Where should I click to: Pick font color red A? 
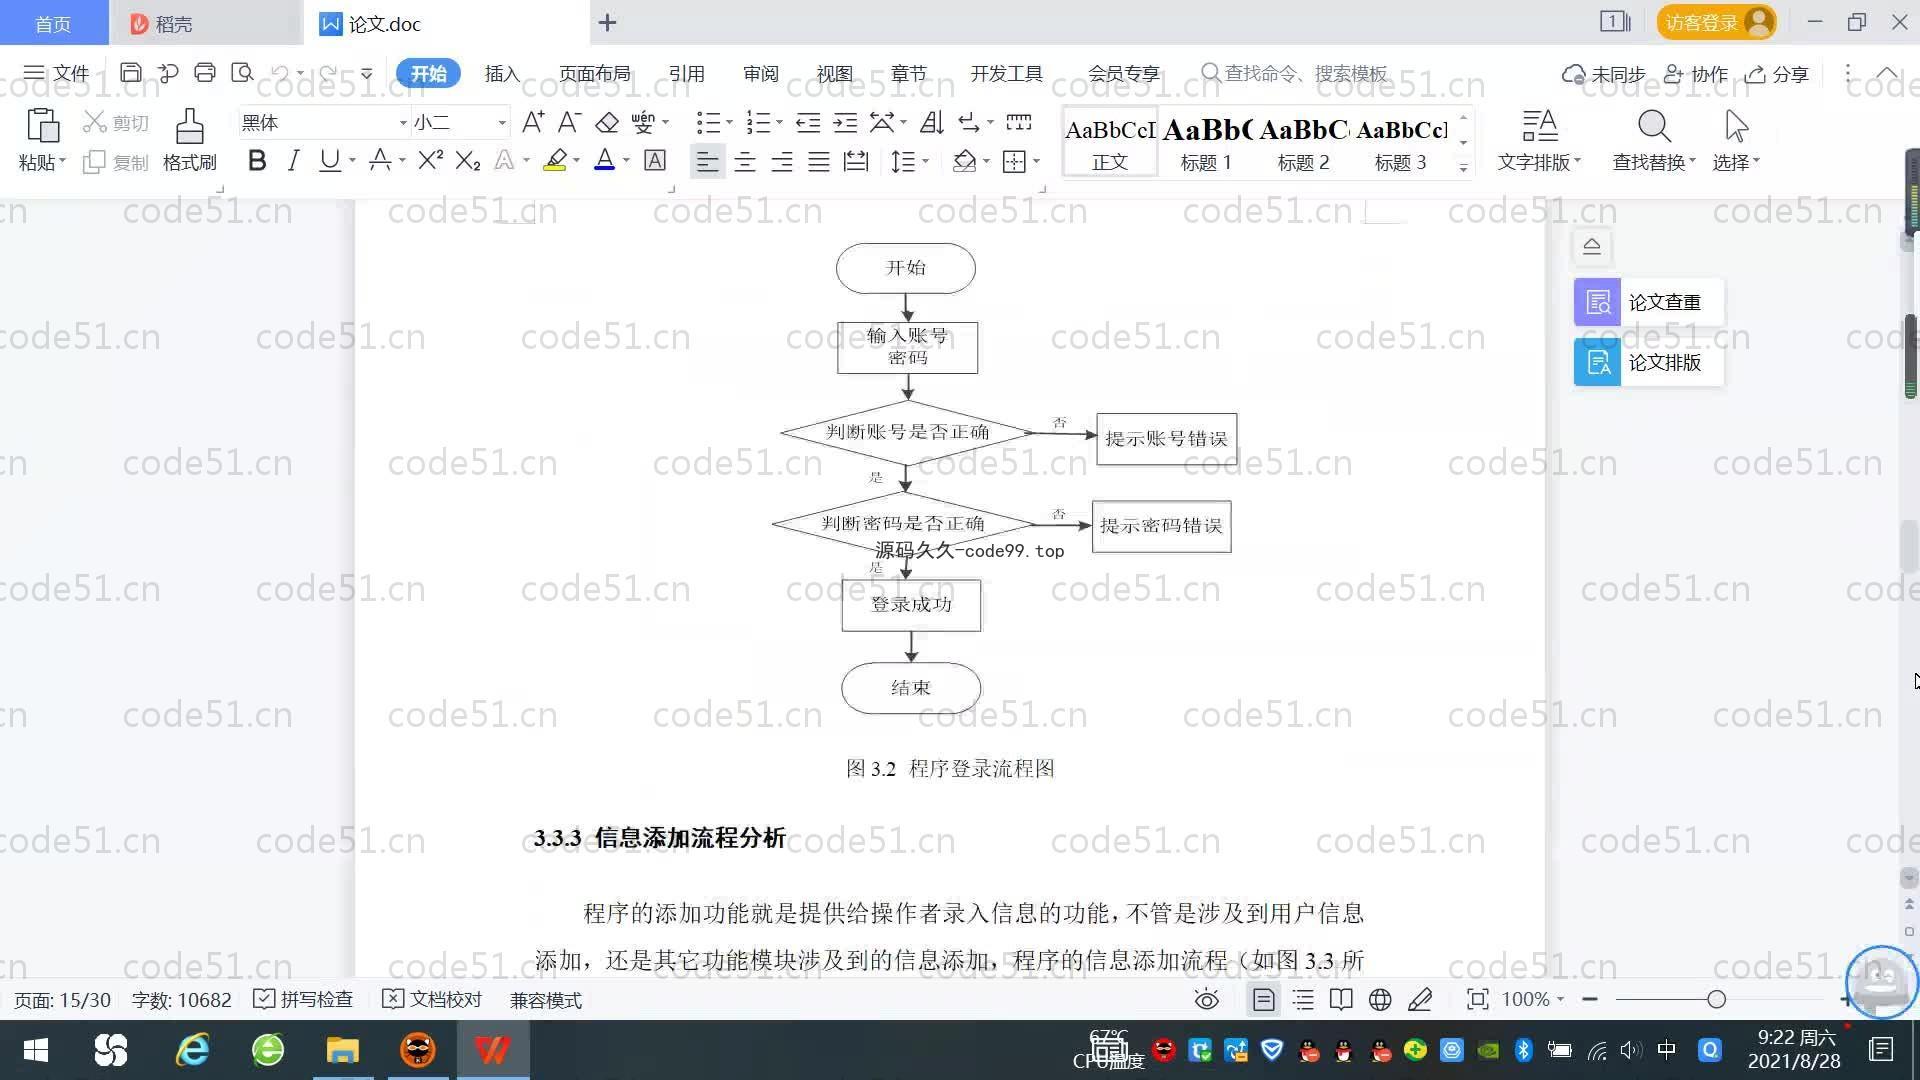tap(604, 160)
